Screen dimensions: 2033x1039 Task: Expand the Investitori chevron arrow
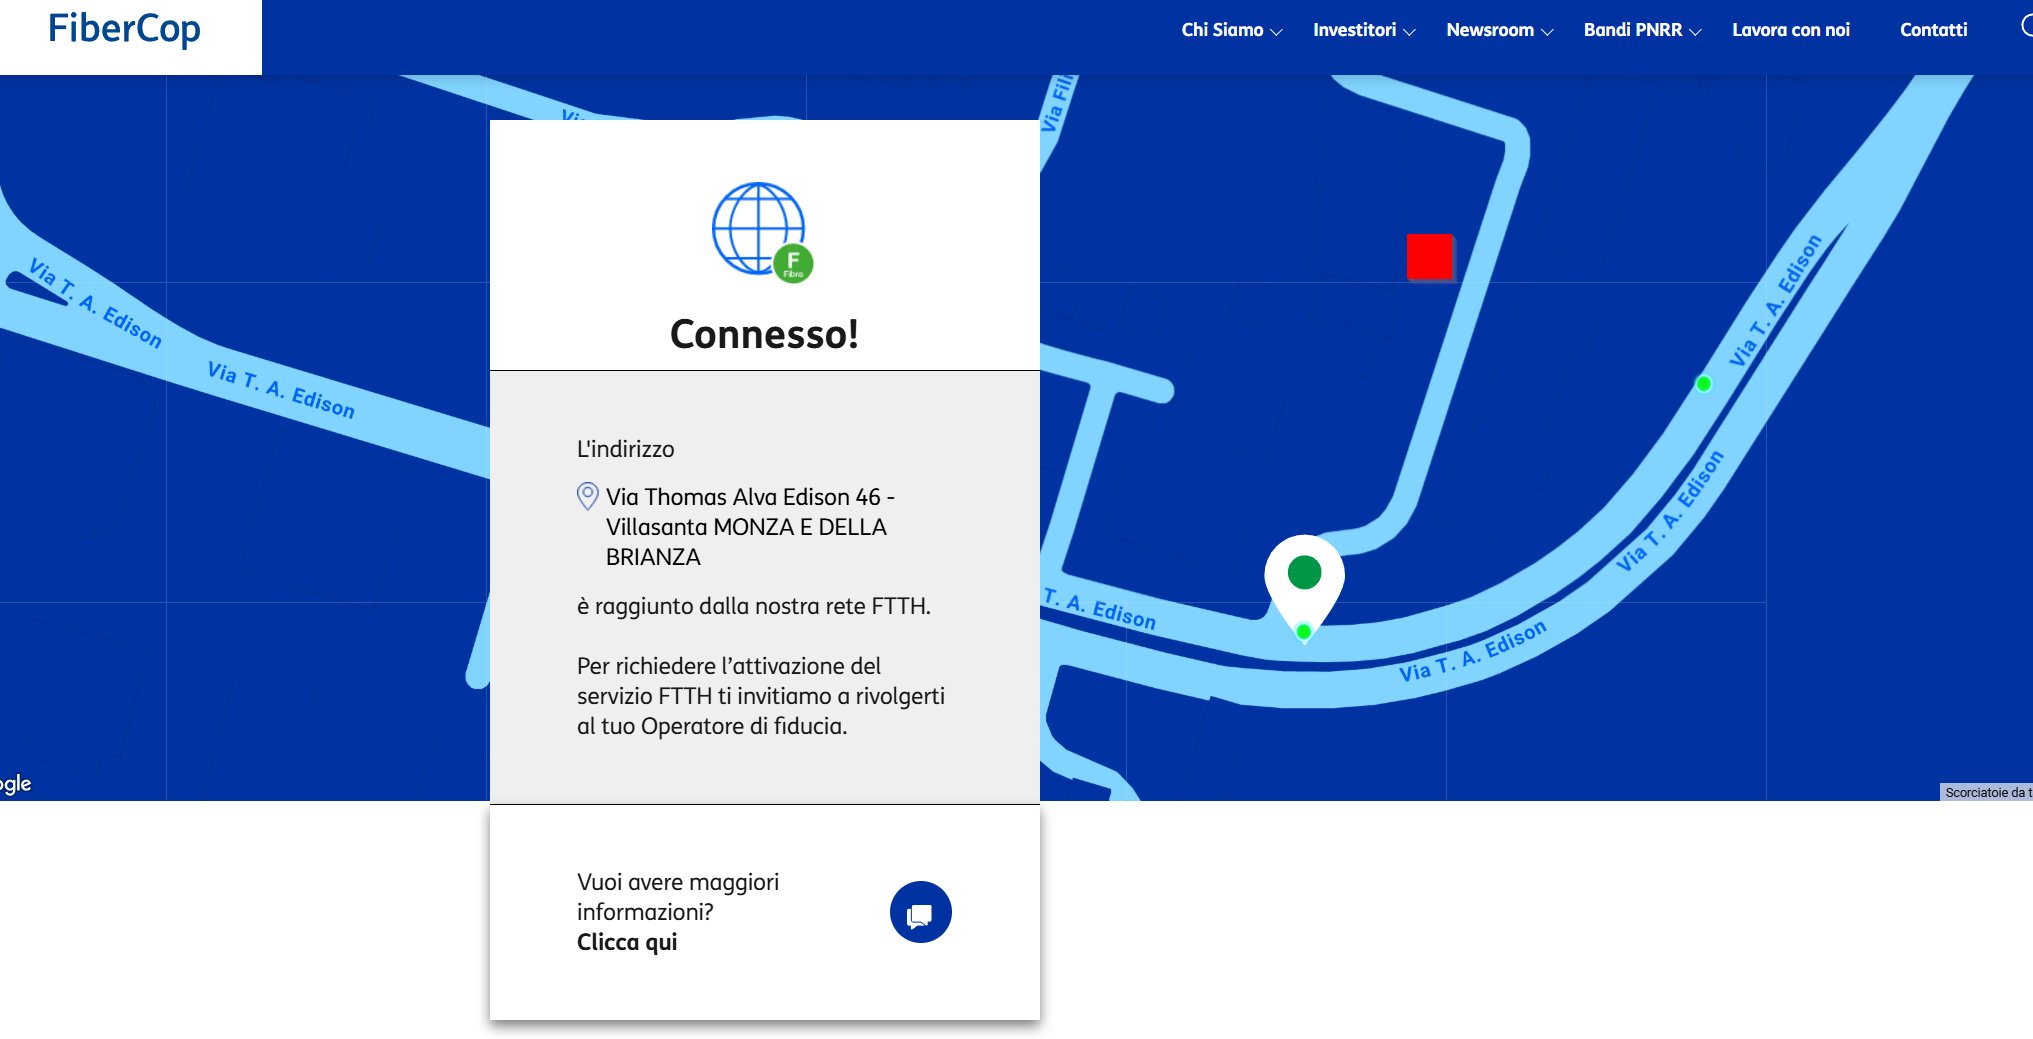(1409, 32)
